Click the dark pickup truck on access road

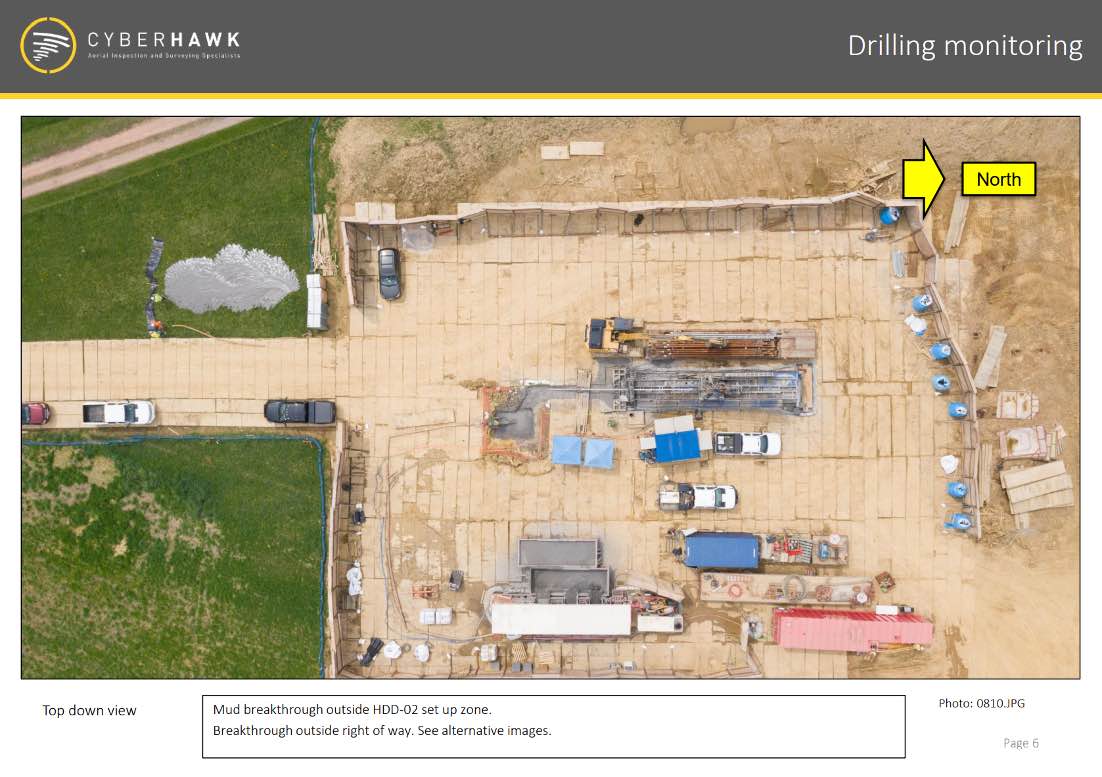click(x=299, y=411)
